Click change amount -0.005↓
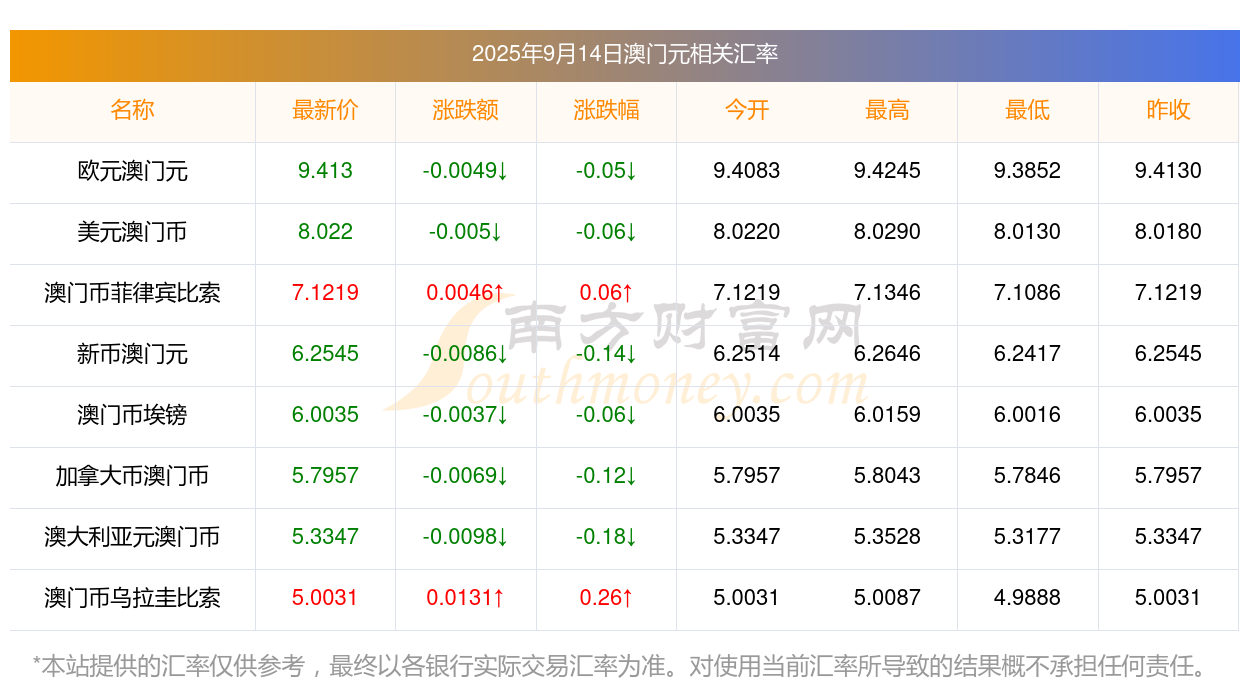Screen dimensions: 1250x698 click(x=465, y=232)
